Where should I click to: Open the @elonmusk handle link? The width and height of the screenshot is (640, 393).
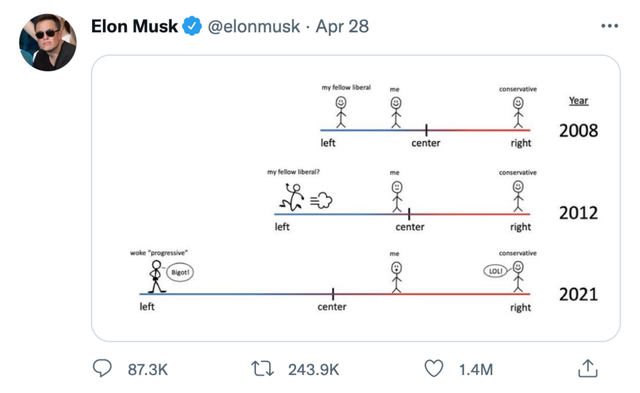click(x=254, y=27)
